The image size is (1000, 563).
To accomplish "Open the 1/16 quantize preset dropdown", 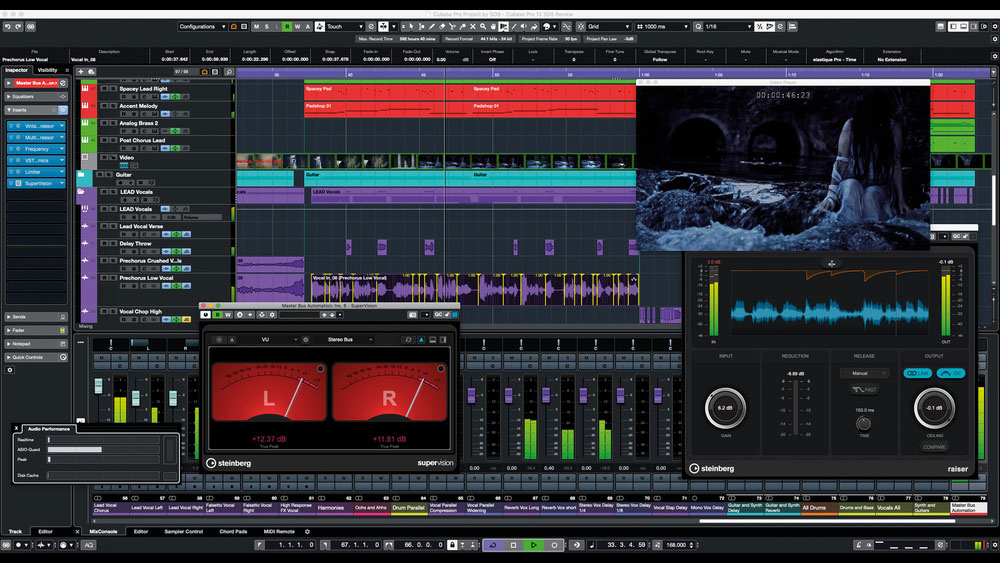I will [728, 26].
